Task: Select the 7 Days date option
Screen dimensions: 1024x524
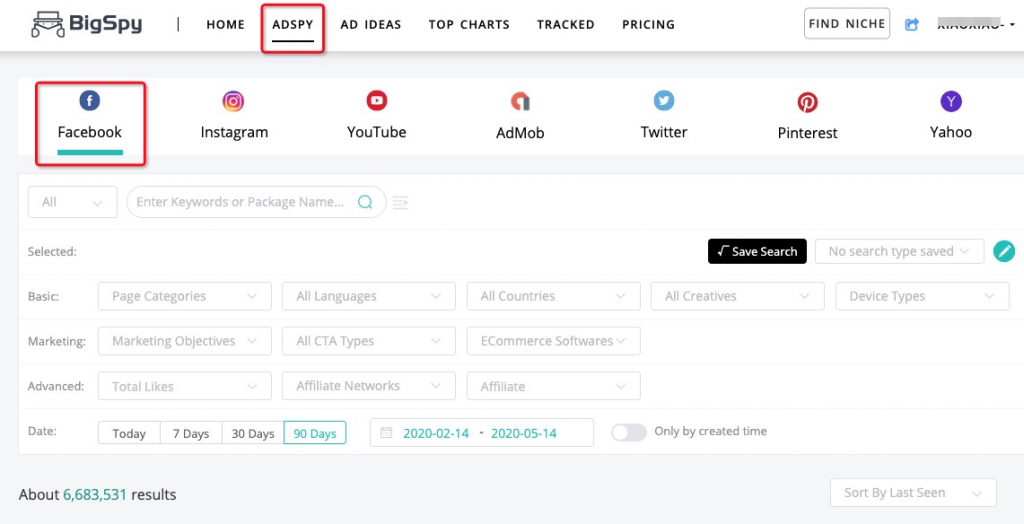Action: (191, 433)
